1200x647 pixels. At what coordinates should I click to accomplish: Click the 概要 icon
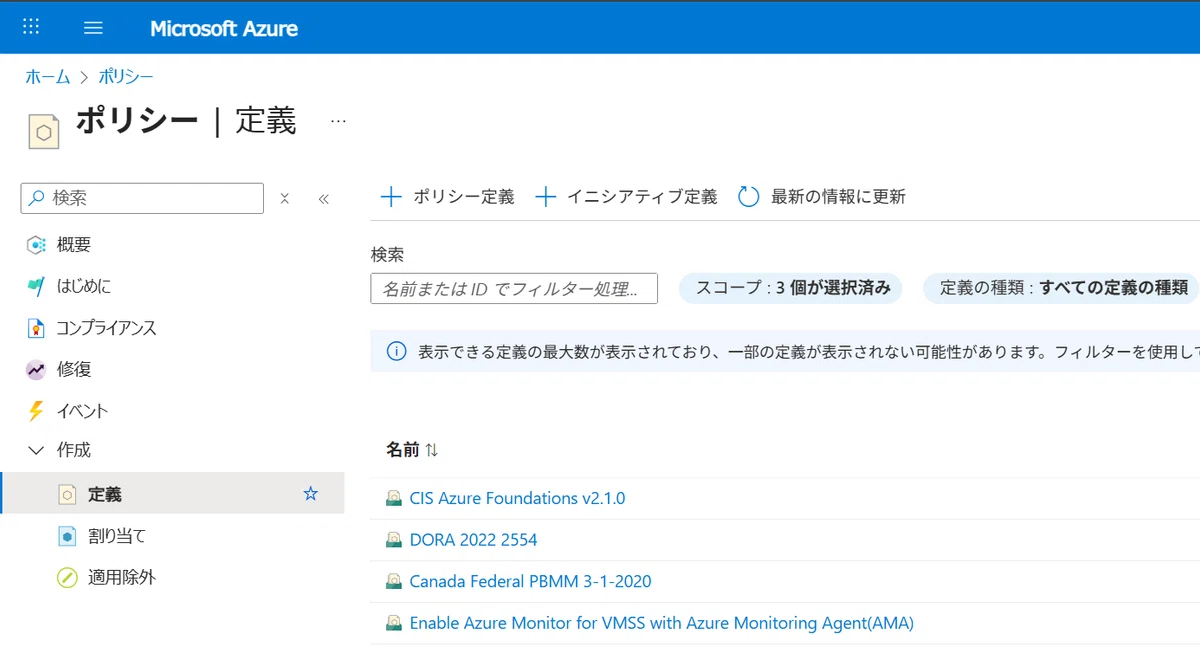[36, 245]
